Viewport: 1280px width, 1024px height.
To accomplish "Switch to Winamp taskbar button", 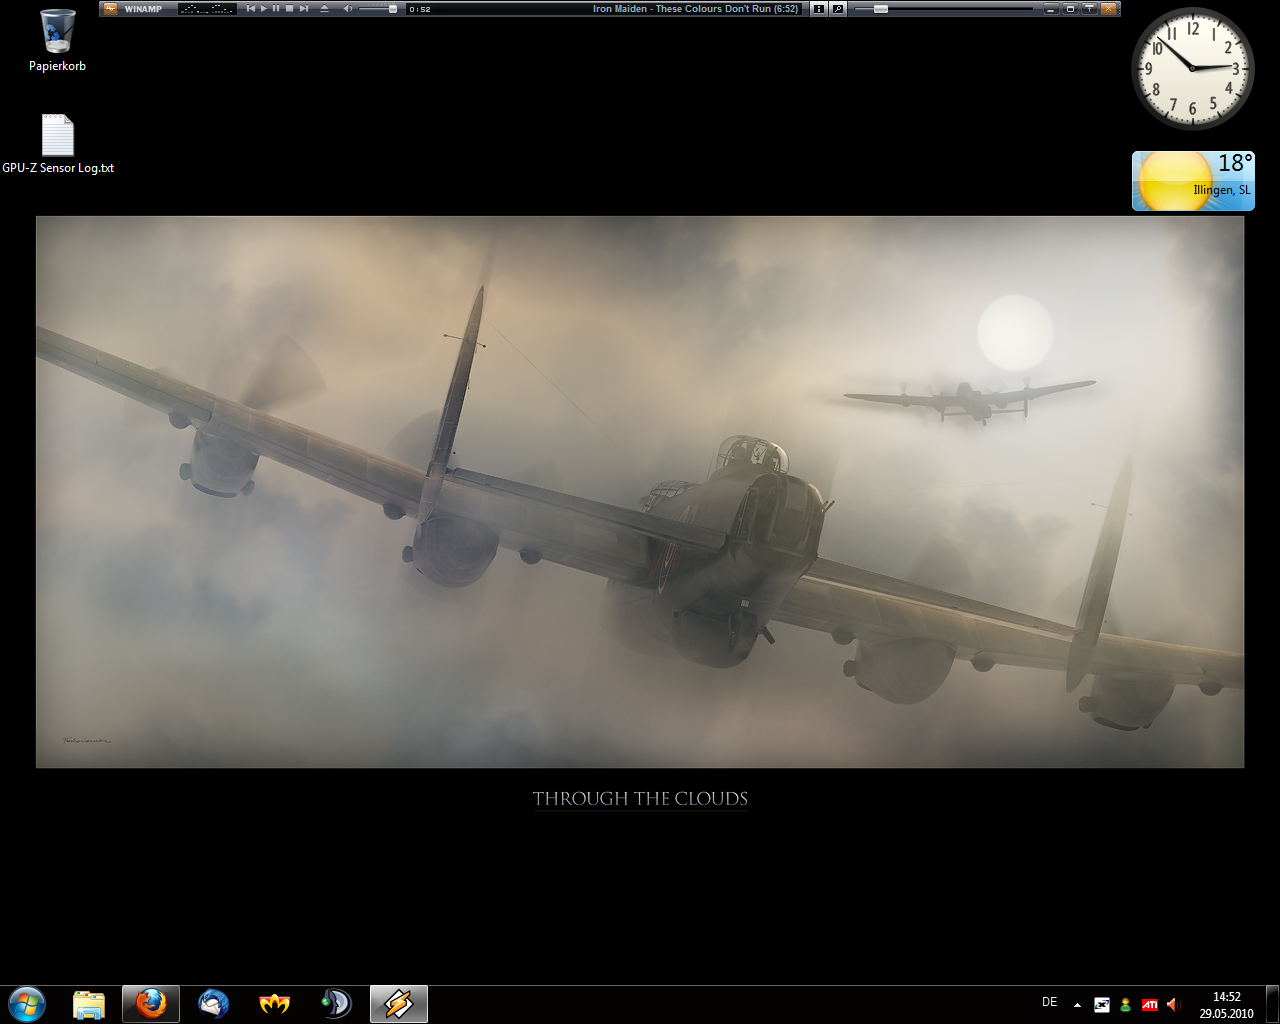I will click(399, 1004).
